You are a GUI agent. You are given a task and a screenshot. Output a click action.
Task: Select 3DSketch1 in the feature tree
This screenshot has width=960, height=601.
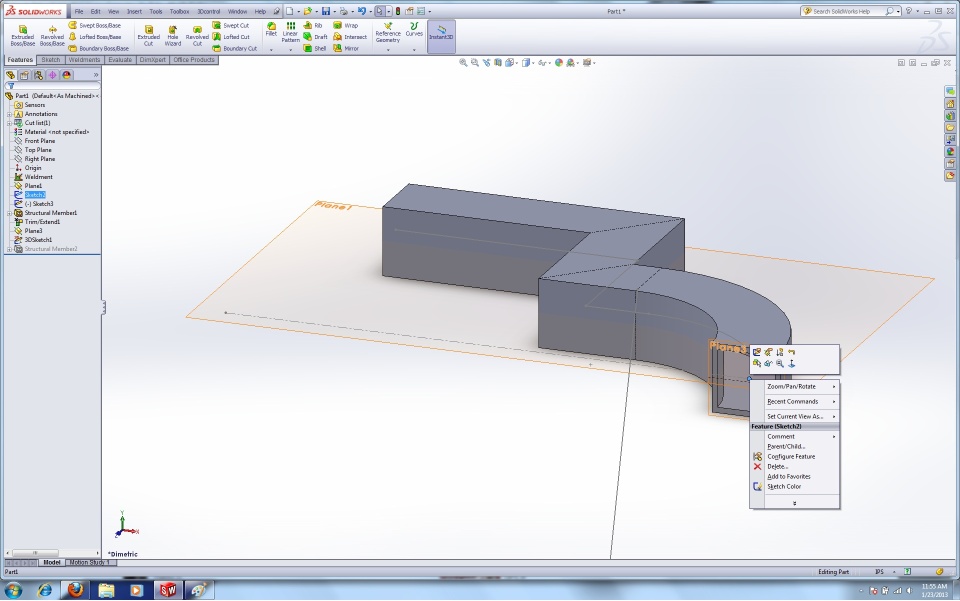pyautogui.click(x=38, y=240)
